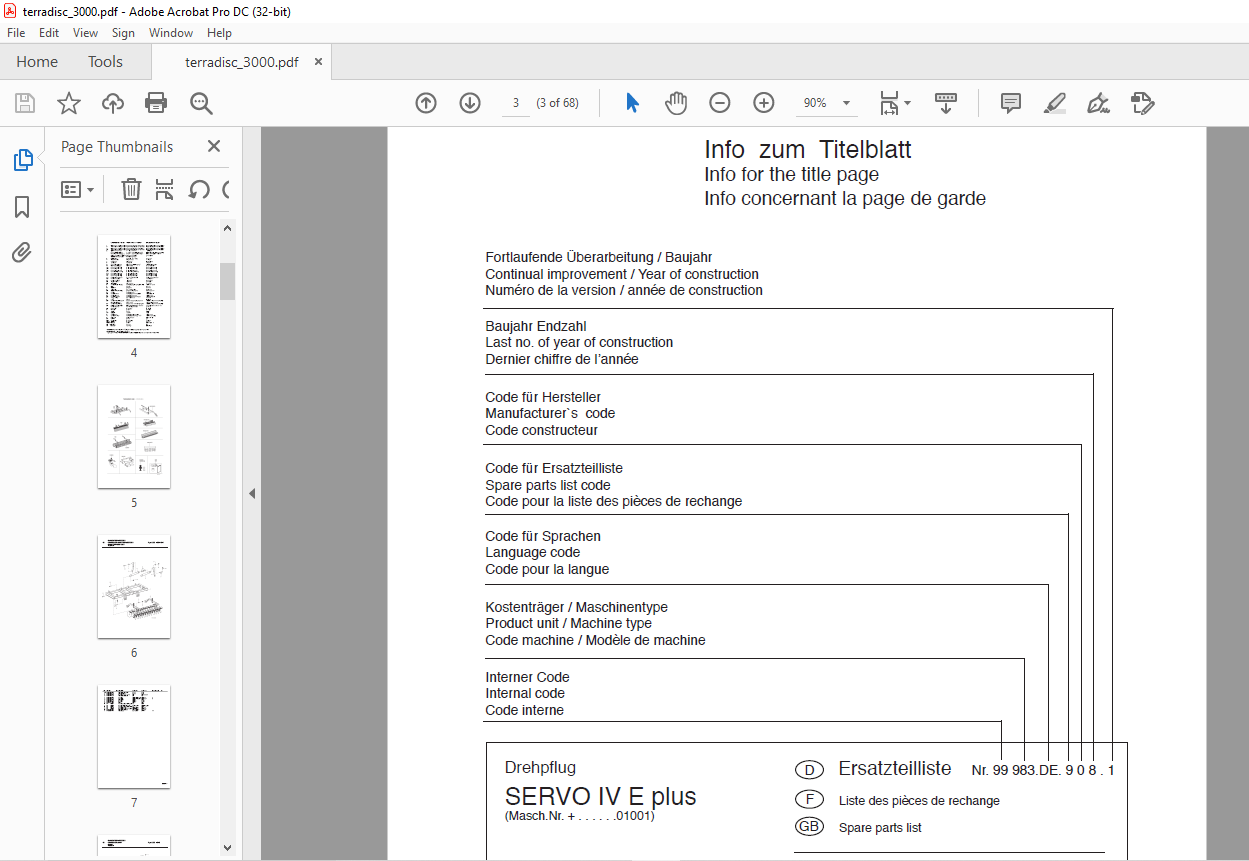Select page 6 thumbnail
The image size is (1249, 861).
(x=134, y=587)
